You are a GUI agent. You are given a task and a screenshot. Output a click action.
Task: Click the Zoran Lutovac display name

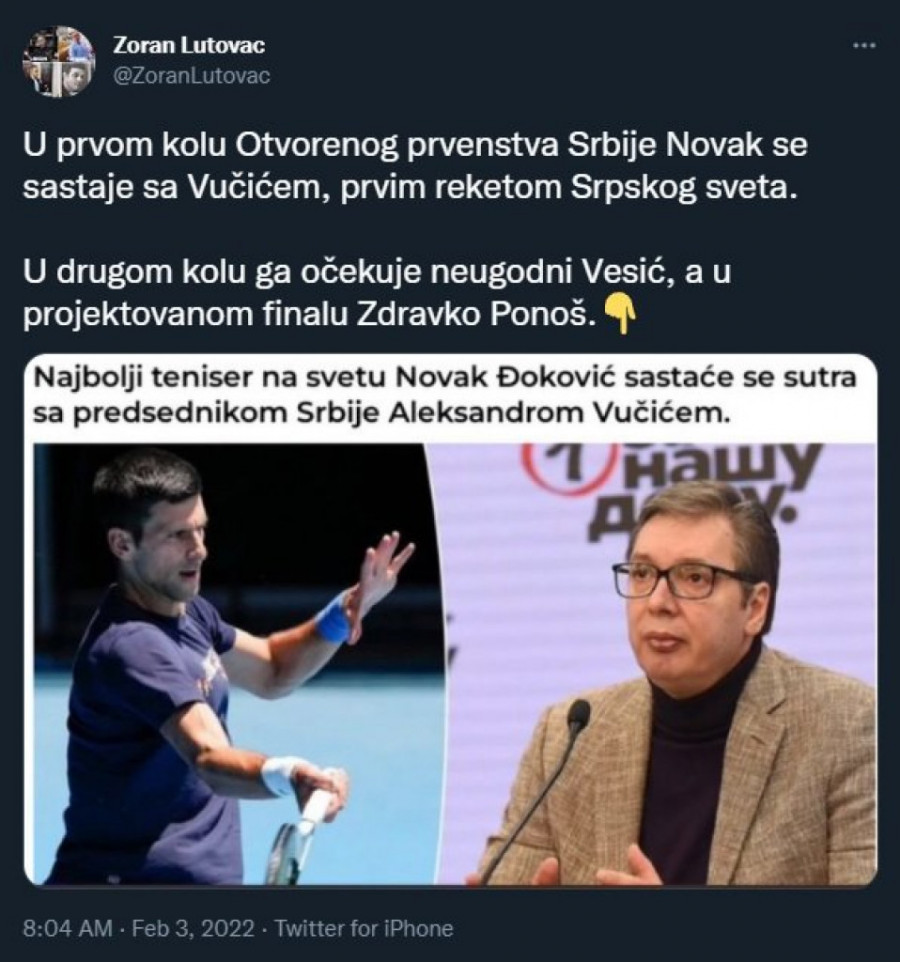coord(189,45)
